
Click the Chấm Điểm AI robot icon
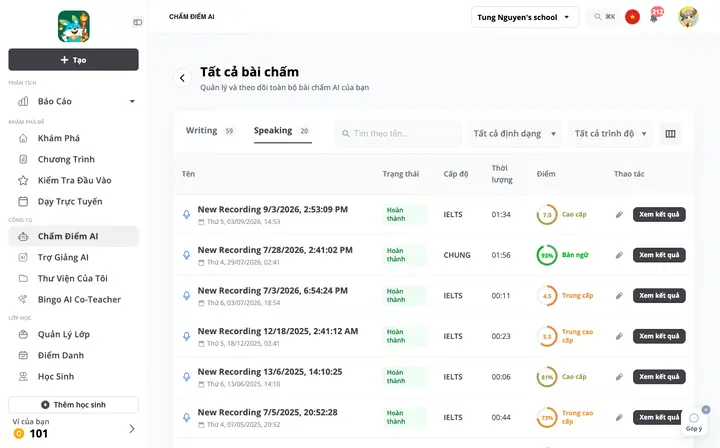23,236
